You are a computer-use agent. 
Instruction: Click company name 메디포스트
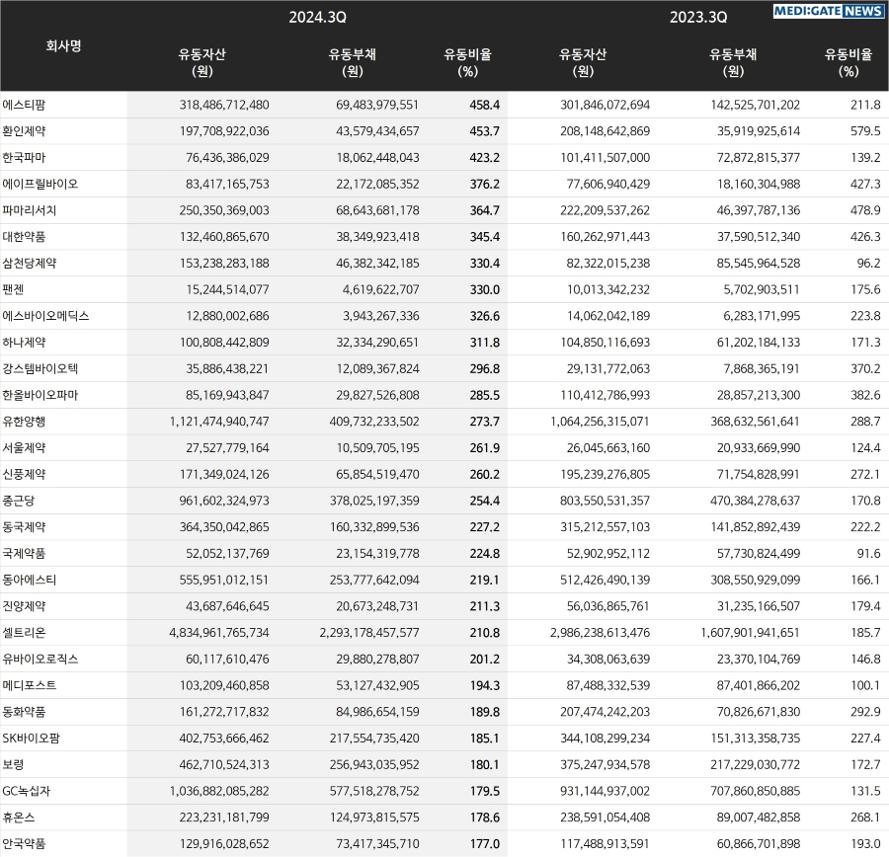click(x=29, y=685)
